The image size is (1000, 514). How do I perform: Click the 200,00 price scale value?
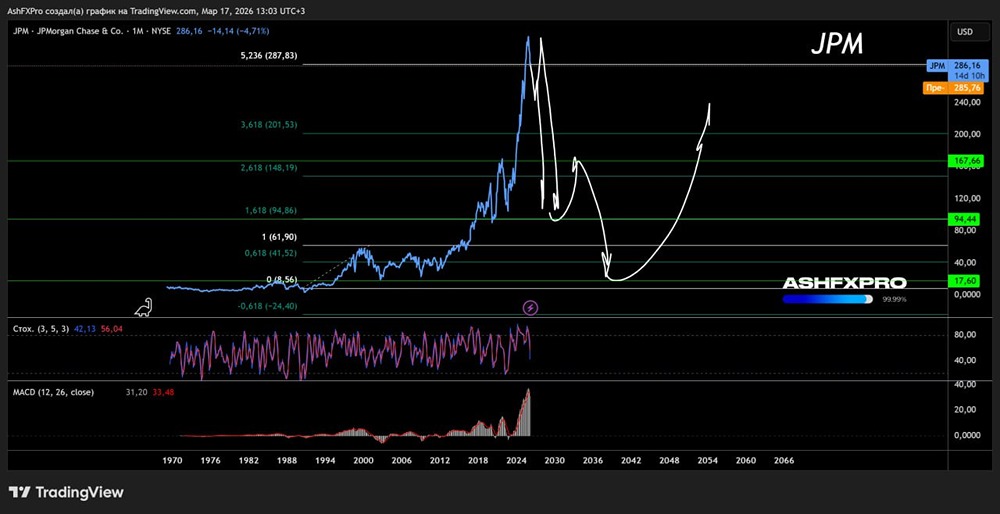click(967, 134)
